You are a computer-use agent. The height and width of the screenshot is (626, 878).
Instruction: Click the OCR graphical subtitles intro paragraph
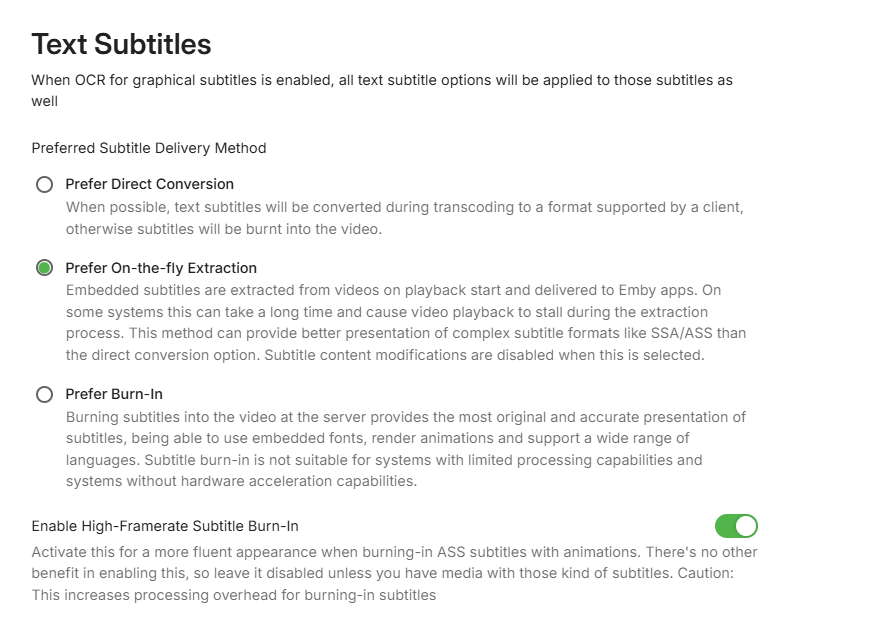pos(382,90)
